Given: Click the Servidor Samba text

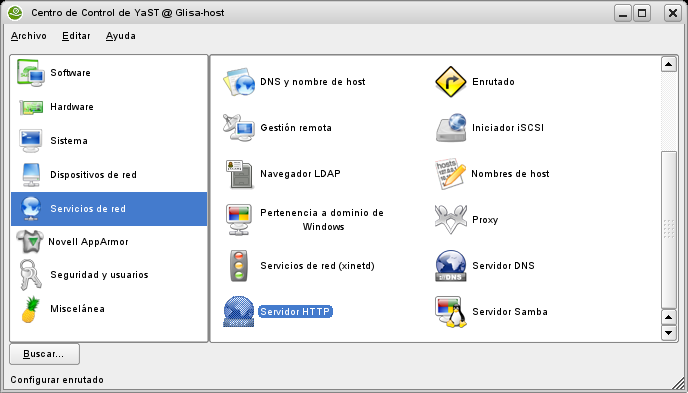Looking at the screenshot, I should (x=510, y=312).
